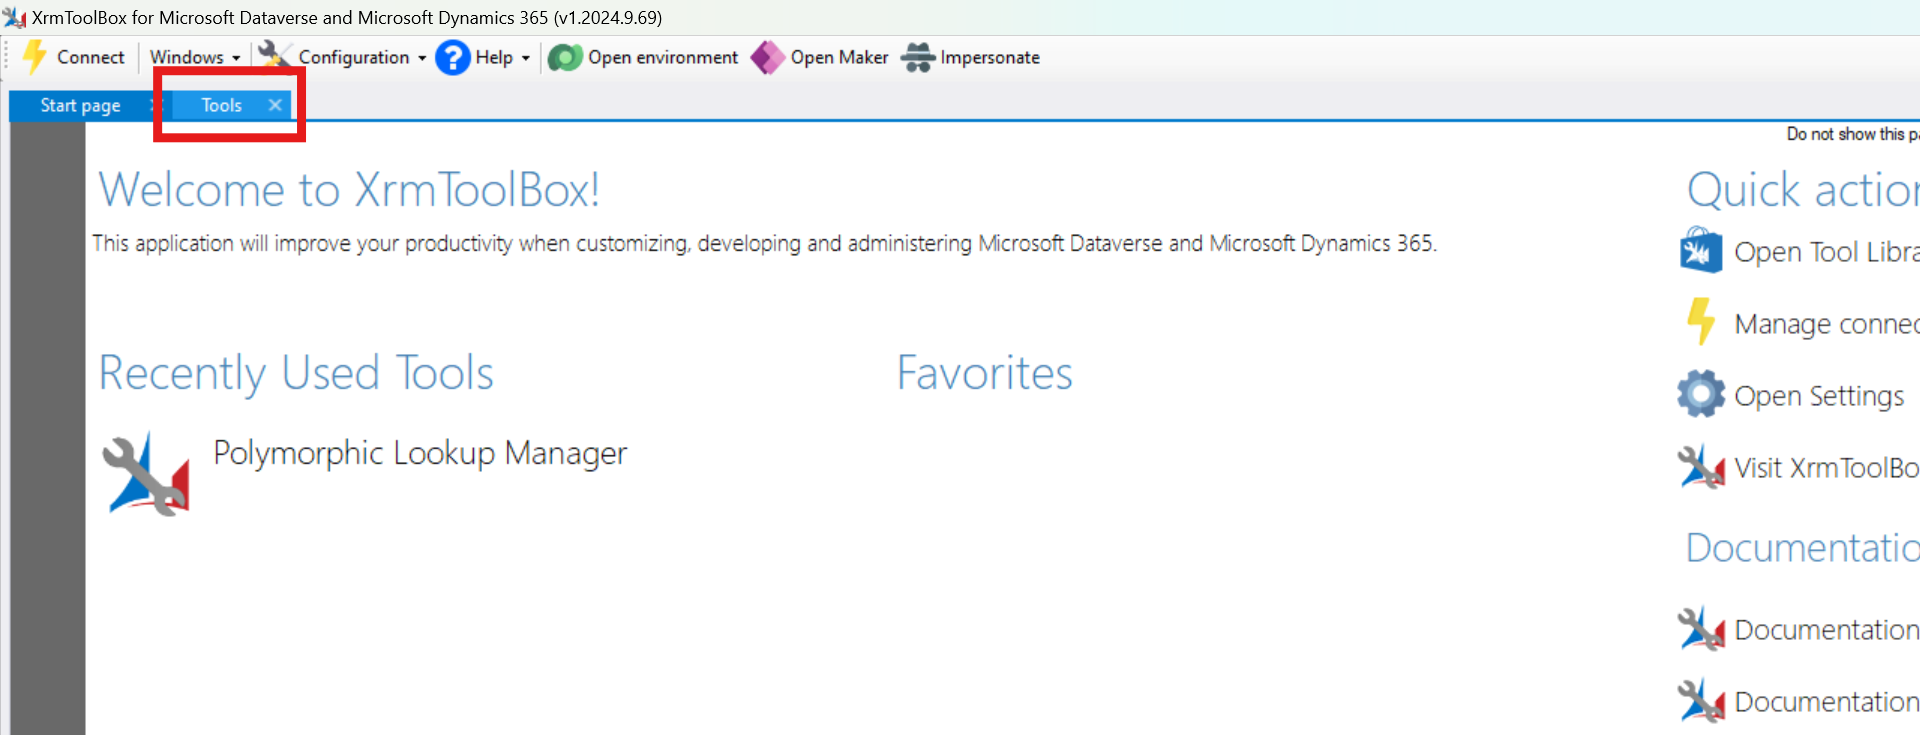1920x735 pixels.
Task: Open the Windows dropdown menu
Action: tap(194, 57)
